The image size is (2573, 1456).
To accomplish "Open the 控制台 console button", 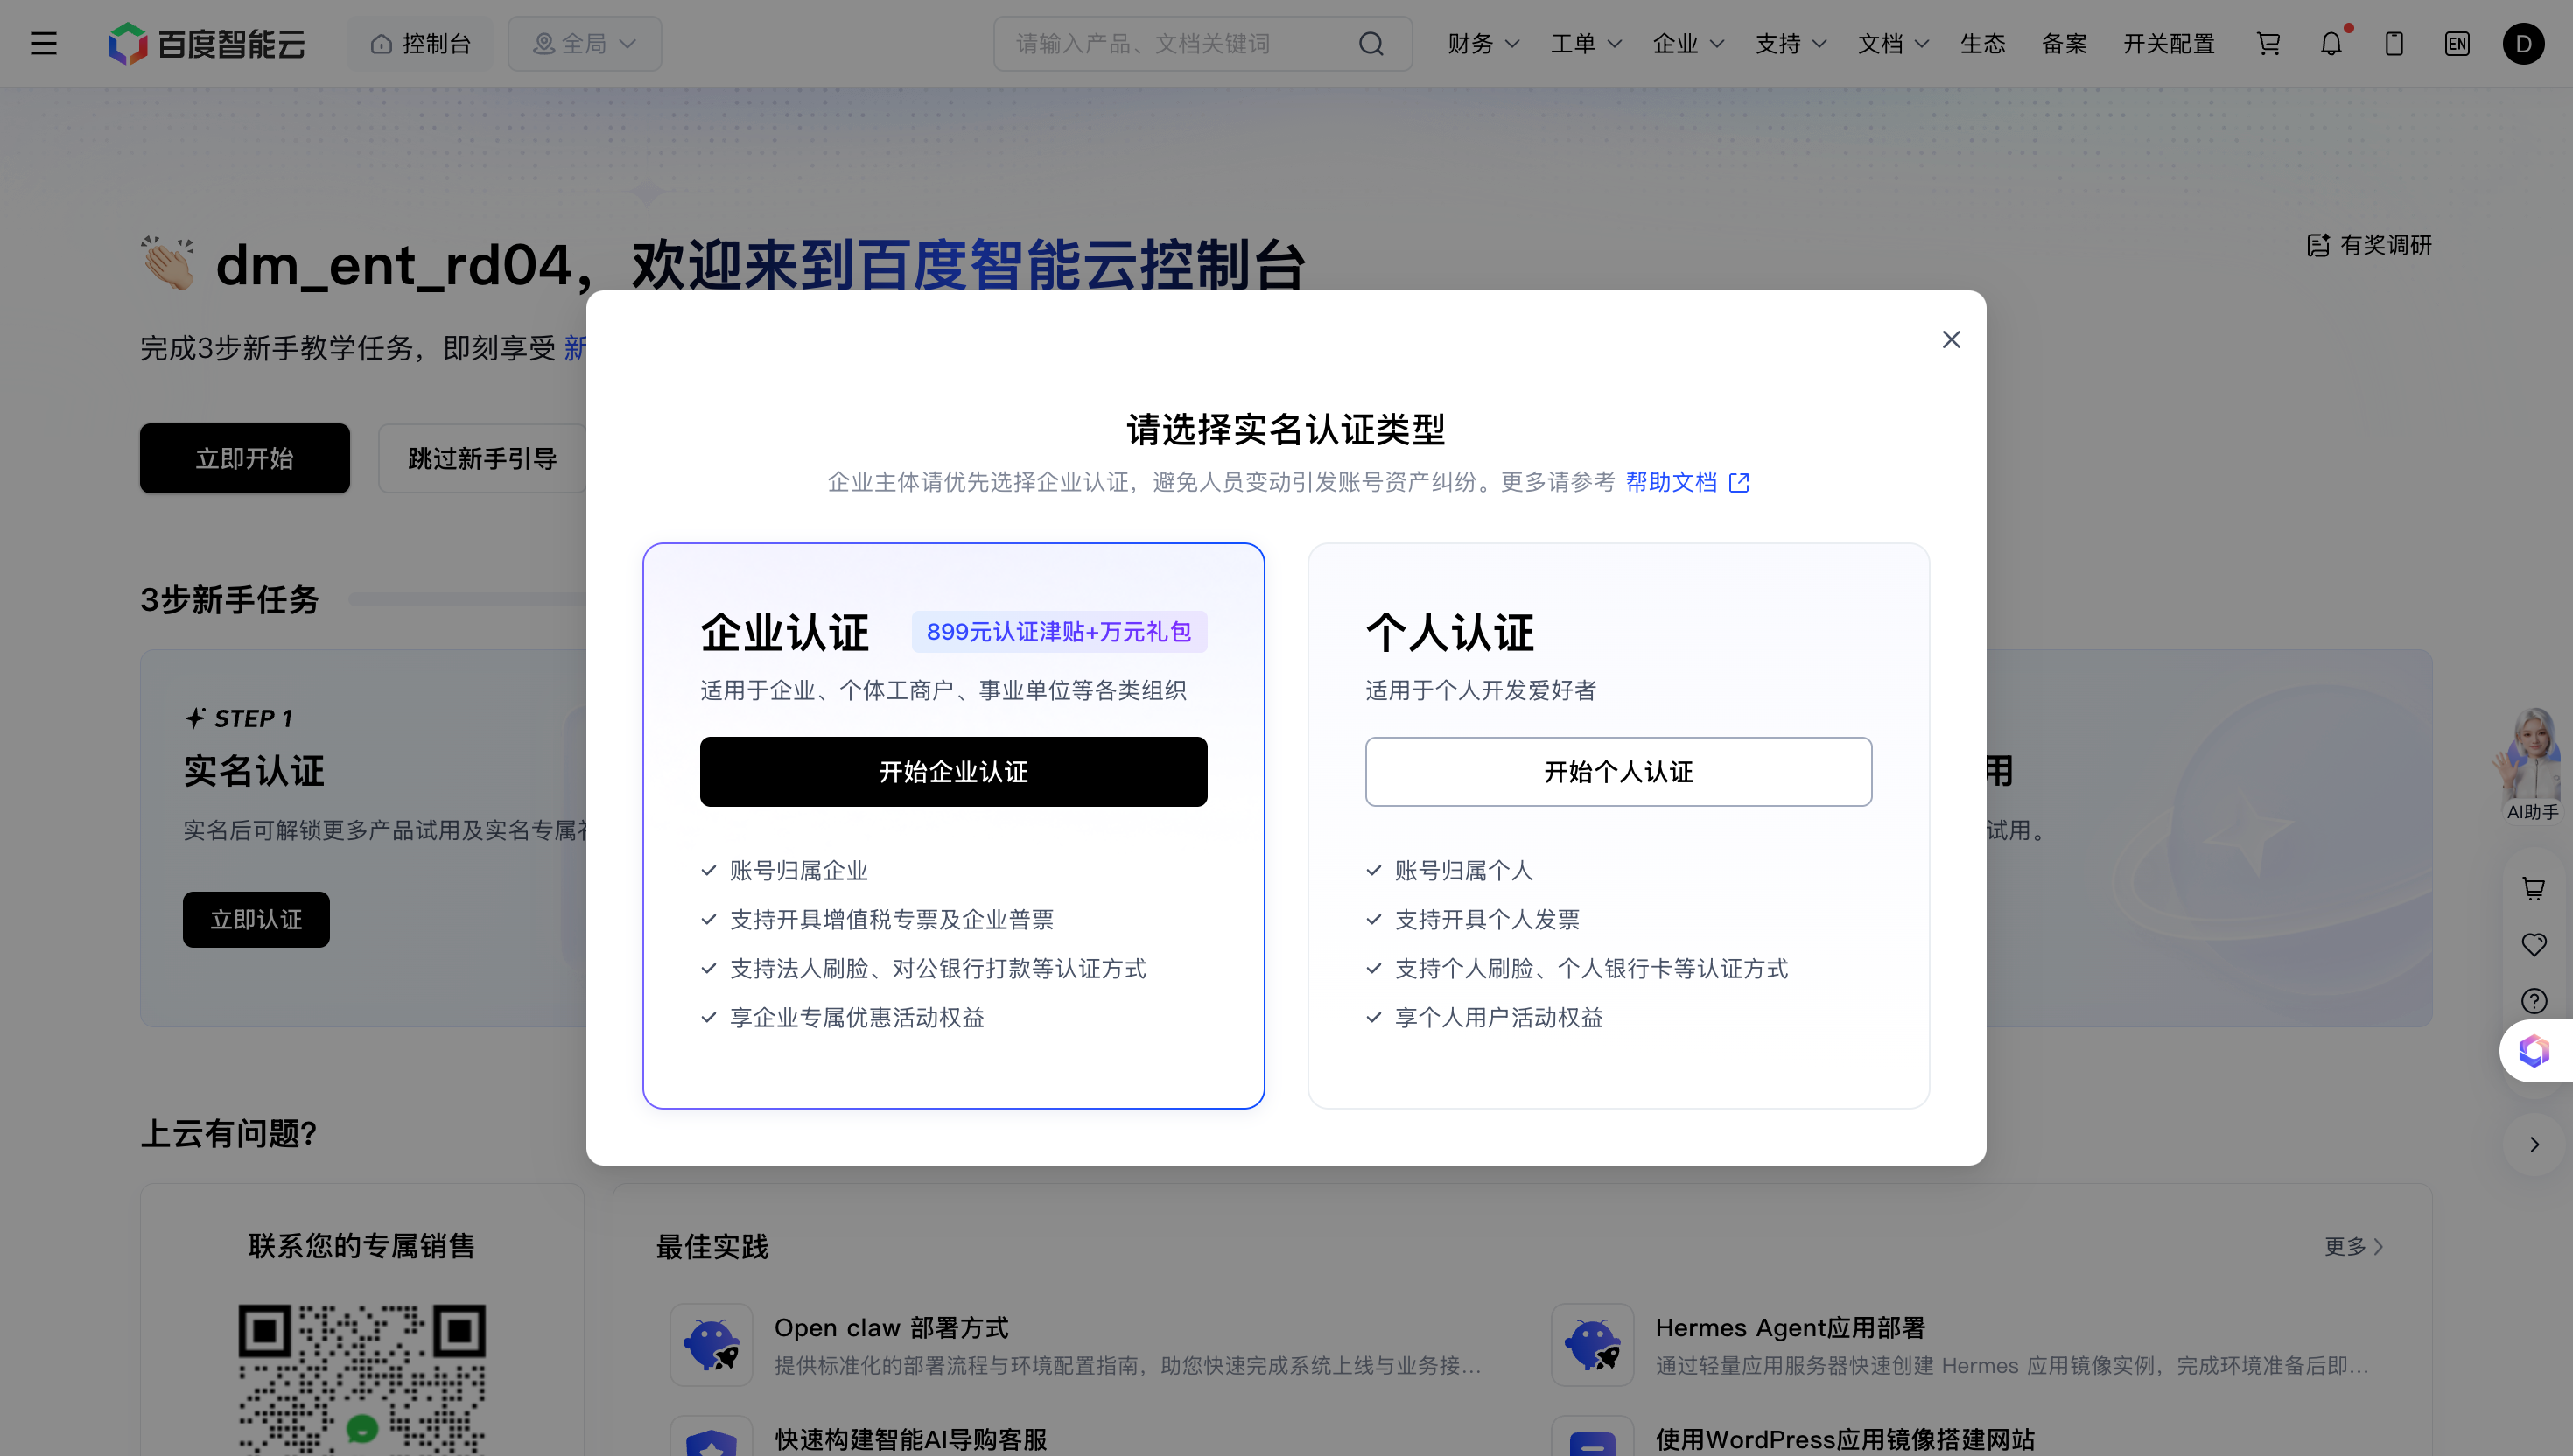I will (420, 44).
